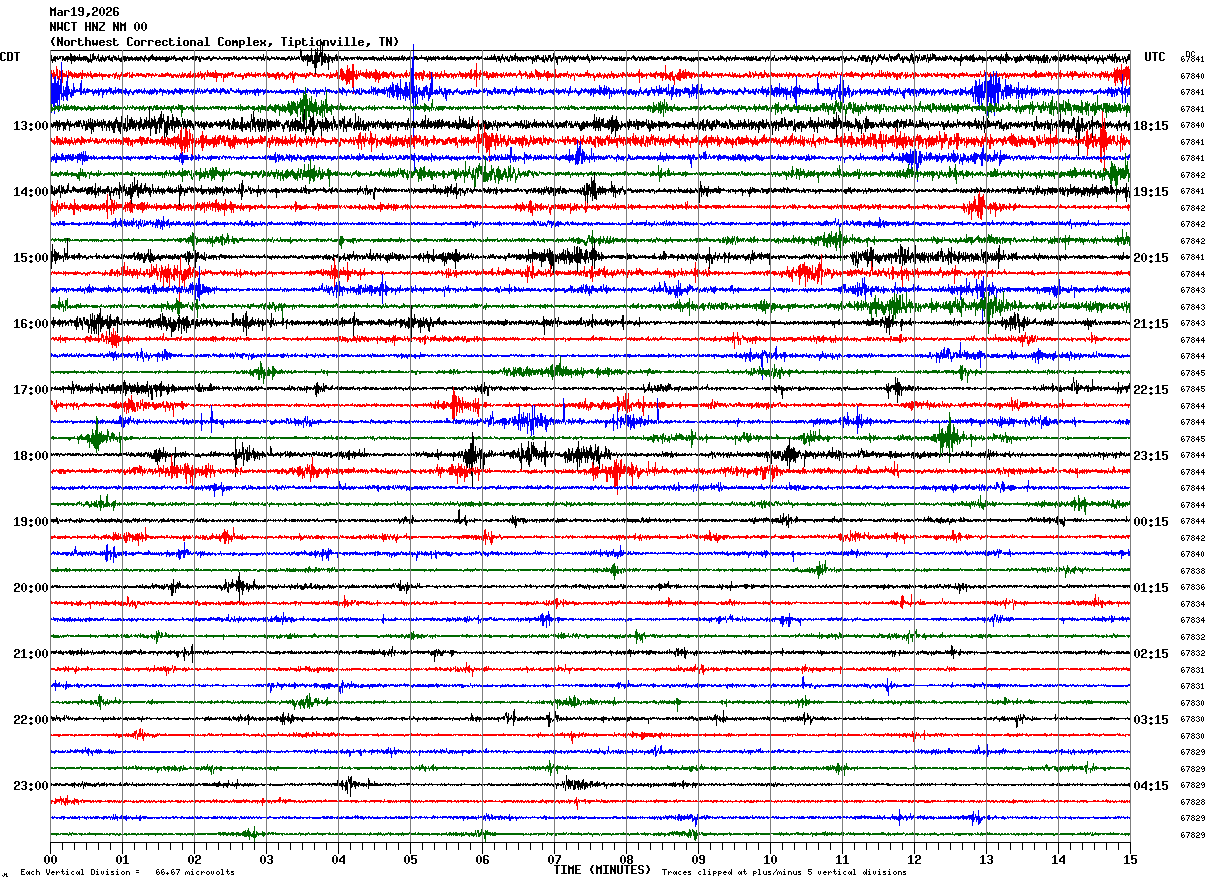Click the "CDT" timezone label
Screen dimensions: 1210x886
click(10, 57)
